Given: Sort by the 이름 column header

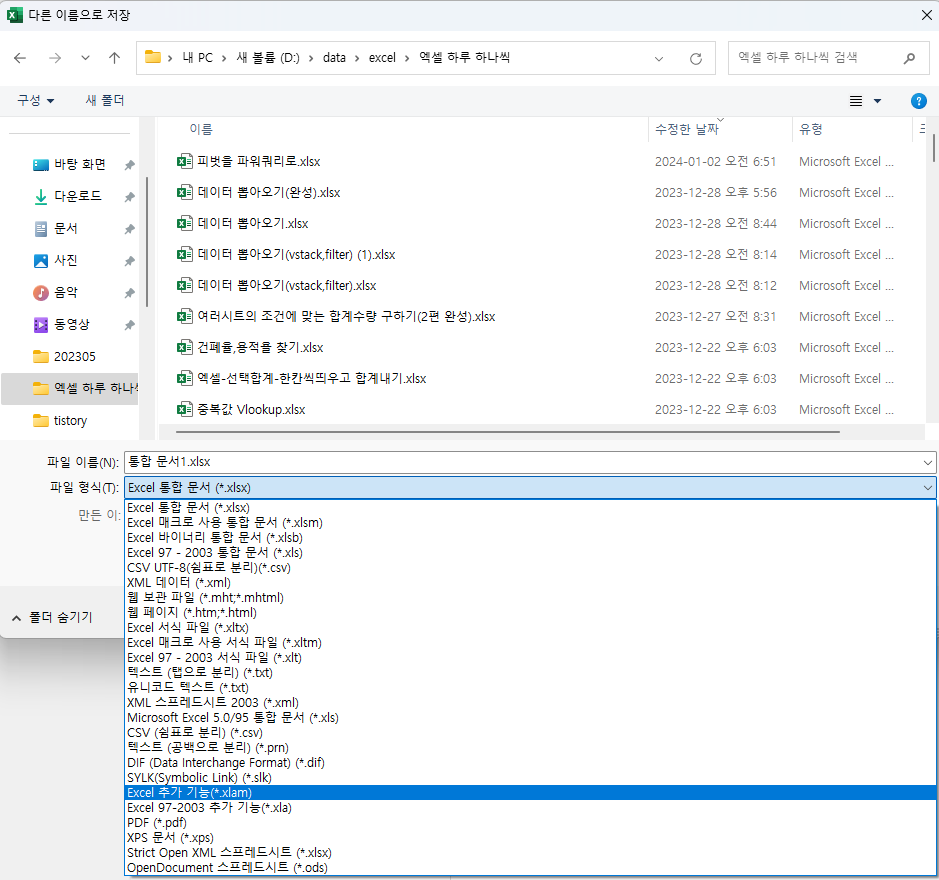Looking at the screenshot, I should 201,129.
